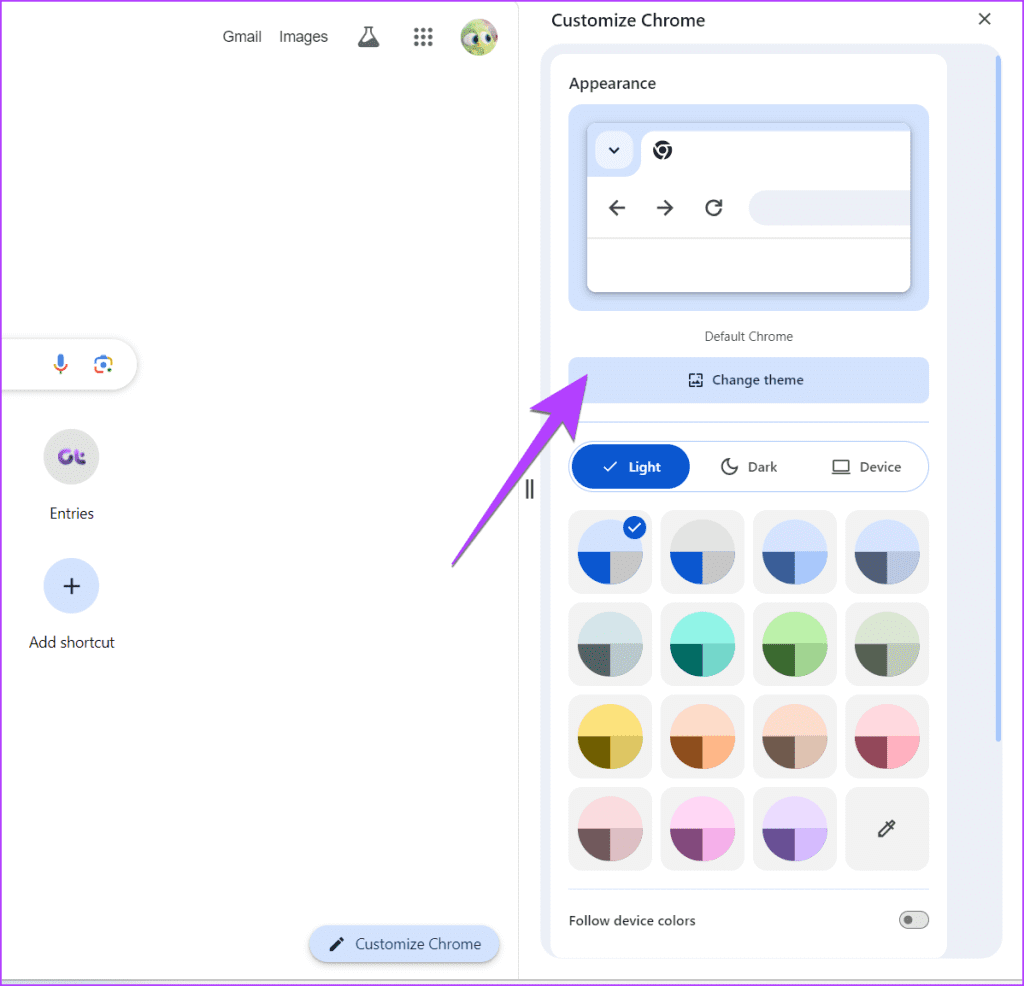The image size is (1024, 986).
Task: Select the default blue color swatch
Action: (610, 552)
